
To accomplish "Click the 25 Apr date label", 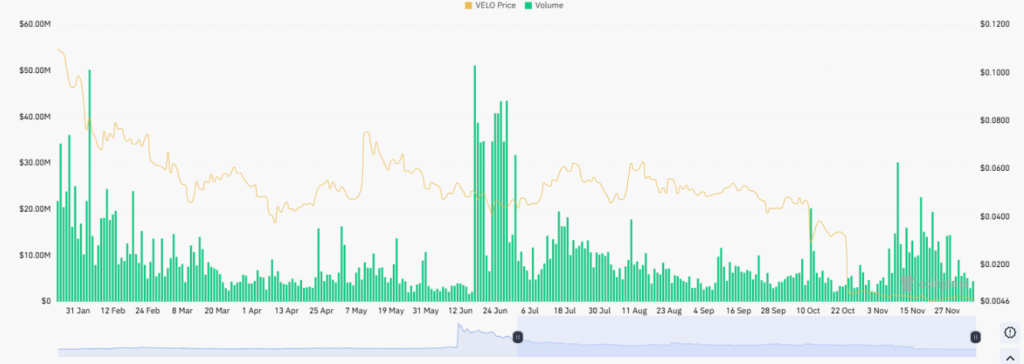I will [321, 311].
